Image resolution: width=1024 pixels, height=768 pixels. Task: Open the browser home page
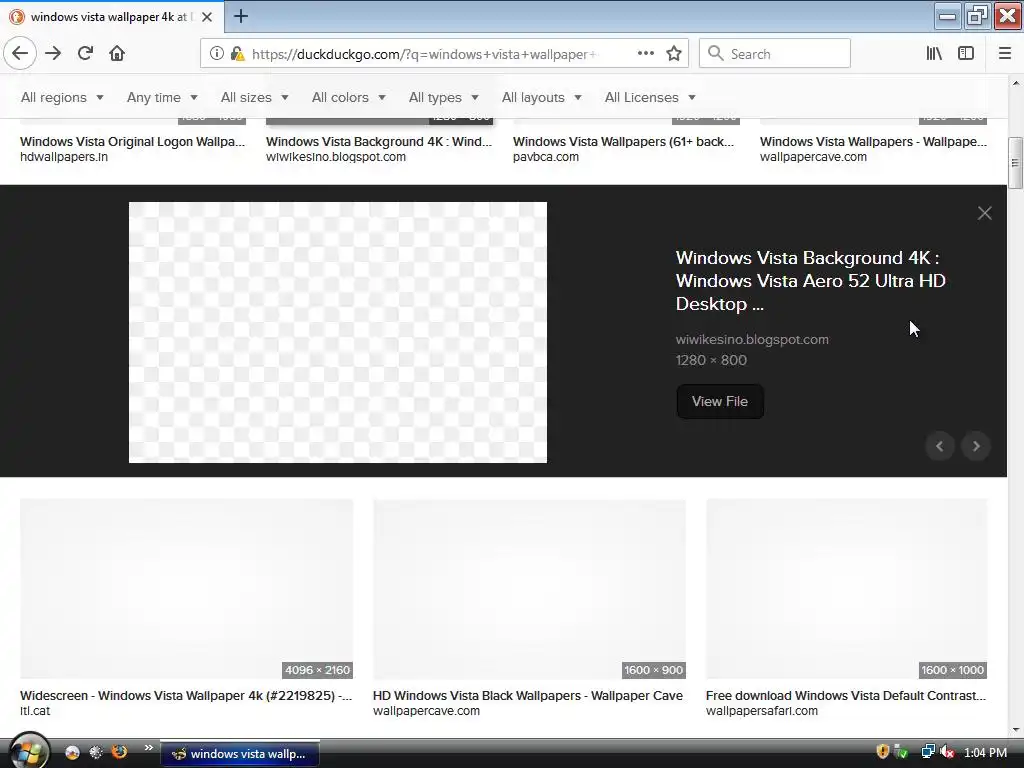click(x=117, y=54)
